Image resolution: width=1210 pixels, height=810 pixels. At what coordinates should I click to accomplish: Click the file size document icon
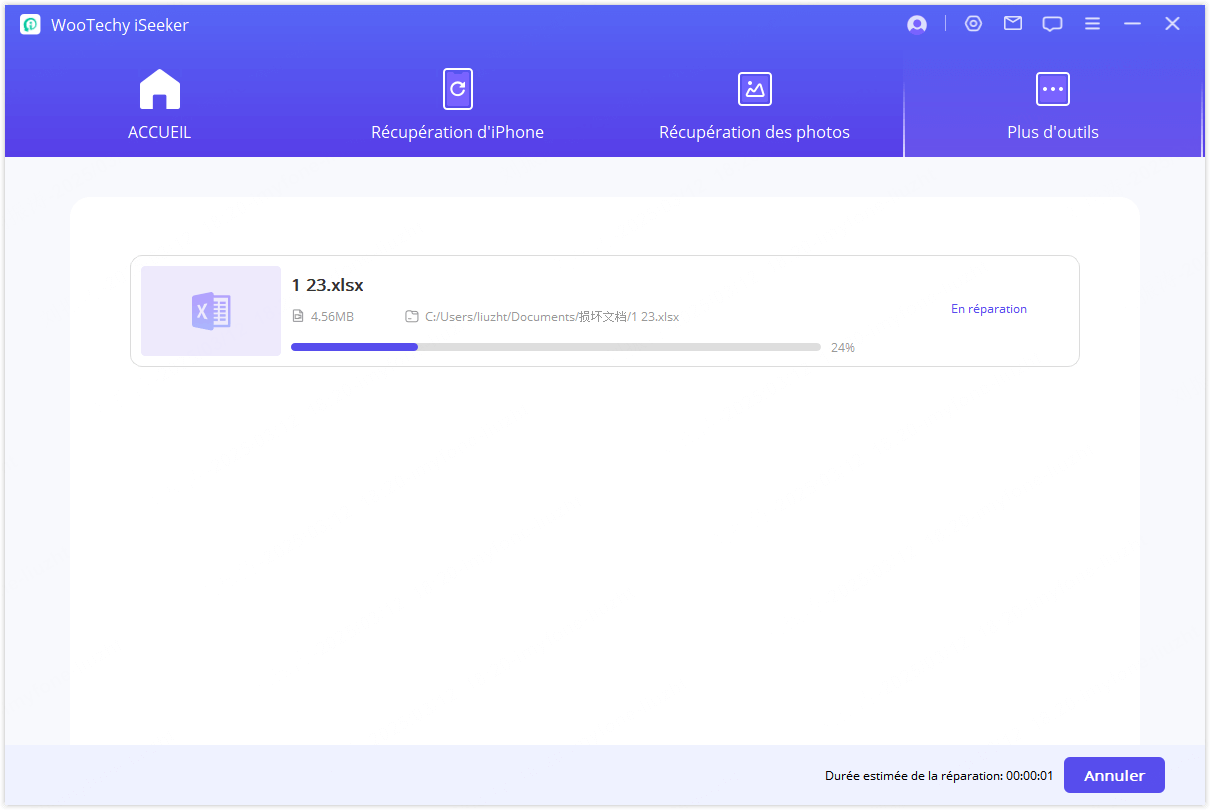point(297,317)
